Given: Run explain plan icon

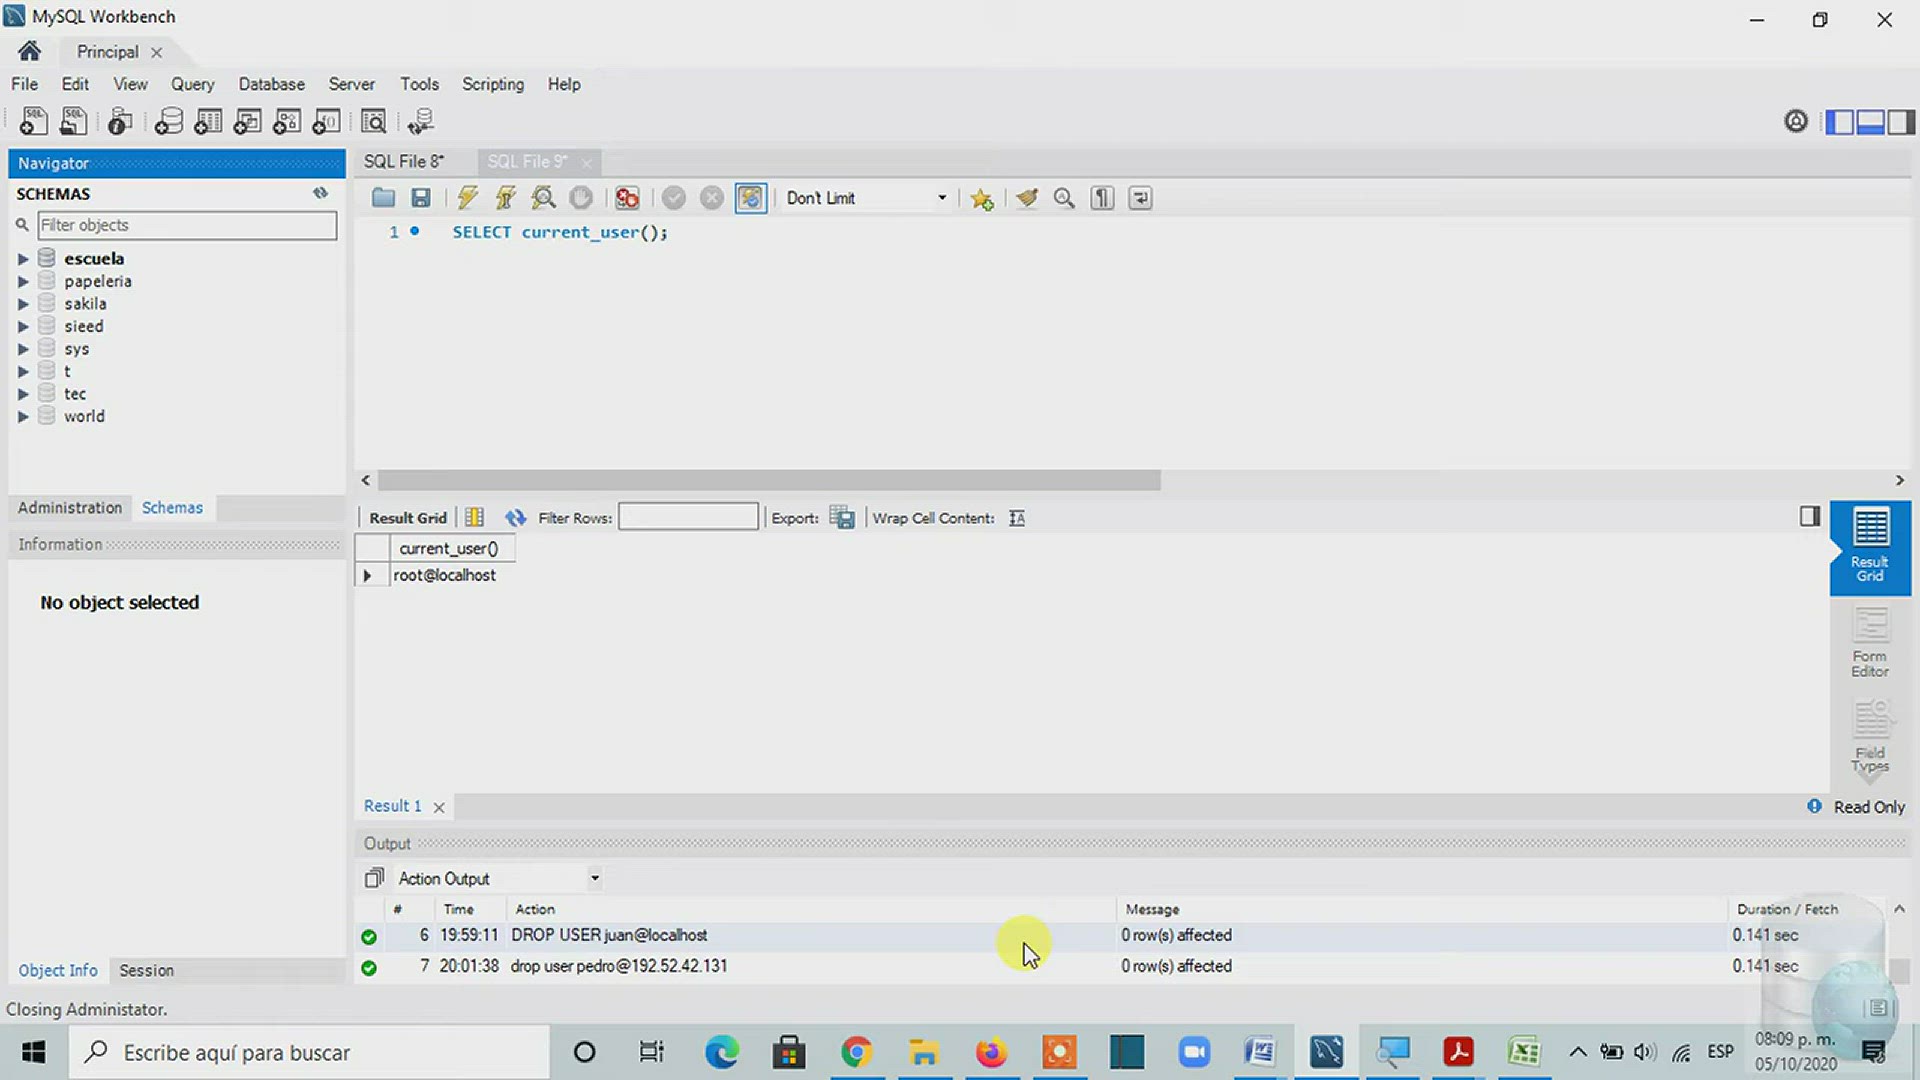Looking at the screenshot, I should (x=543, y=198).
